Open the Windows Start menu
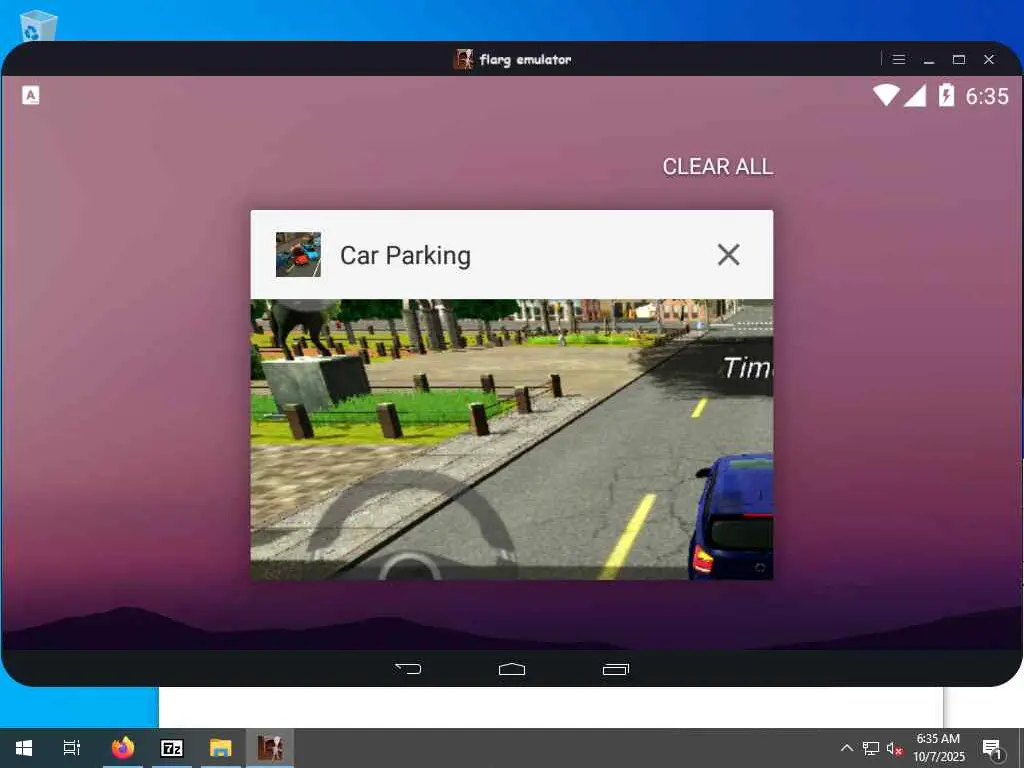This screenshot has height=768, width=1024. (x=24, y=748)
